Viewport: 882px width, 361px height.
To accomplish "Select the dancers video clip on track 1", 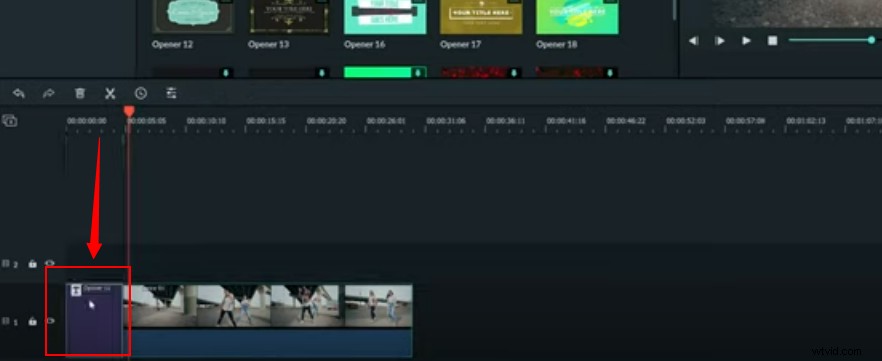I will 268,305.
